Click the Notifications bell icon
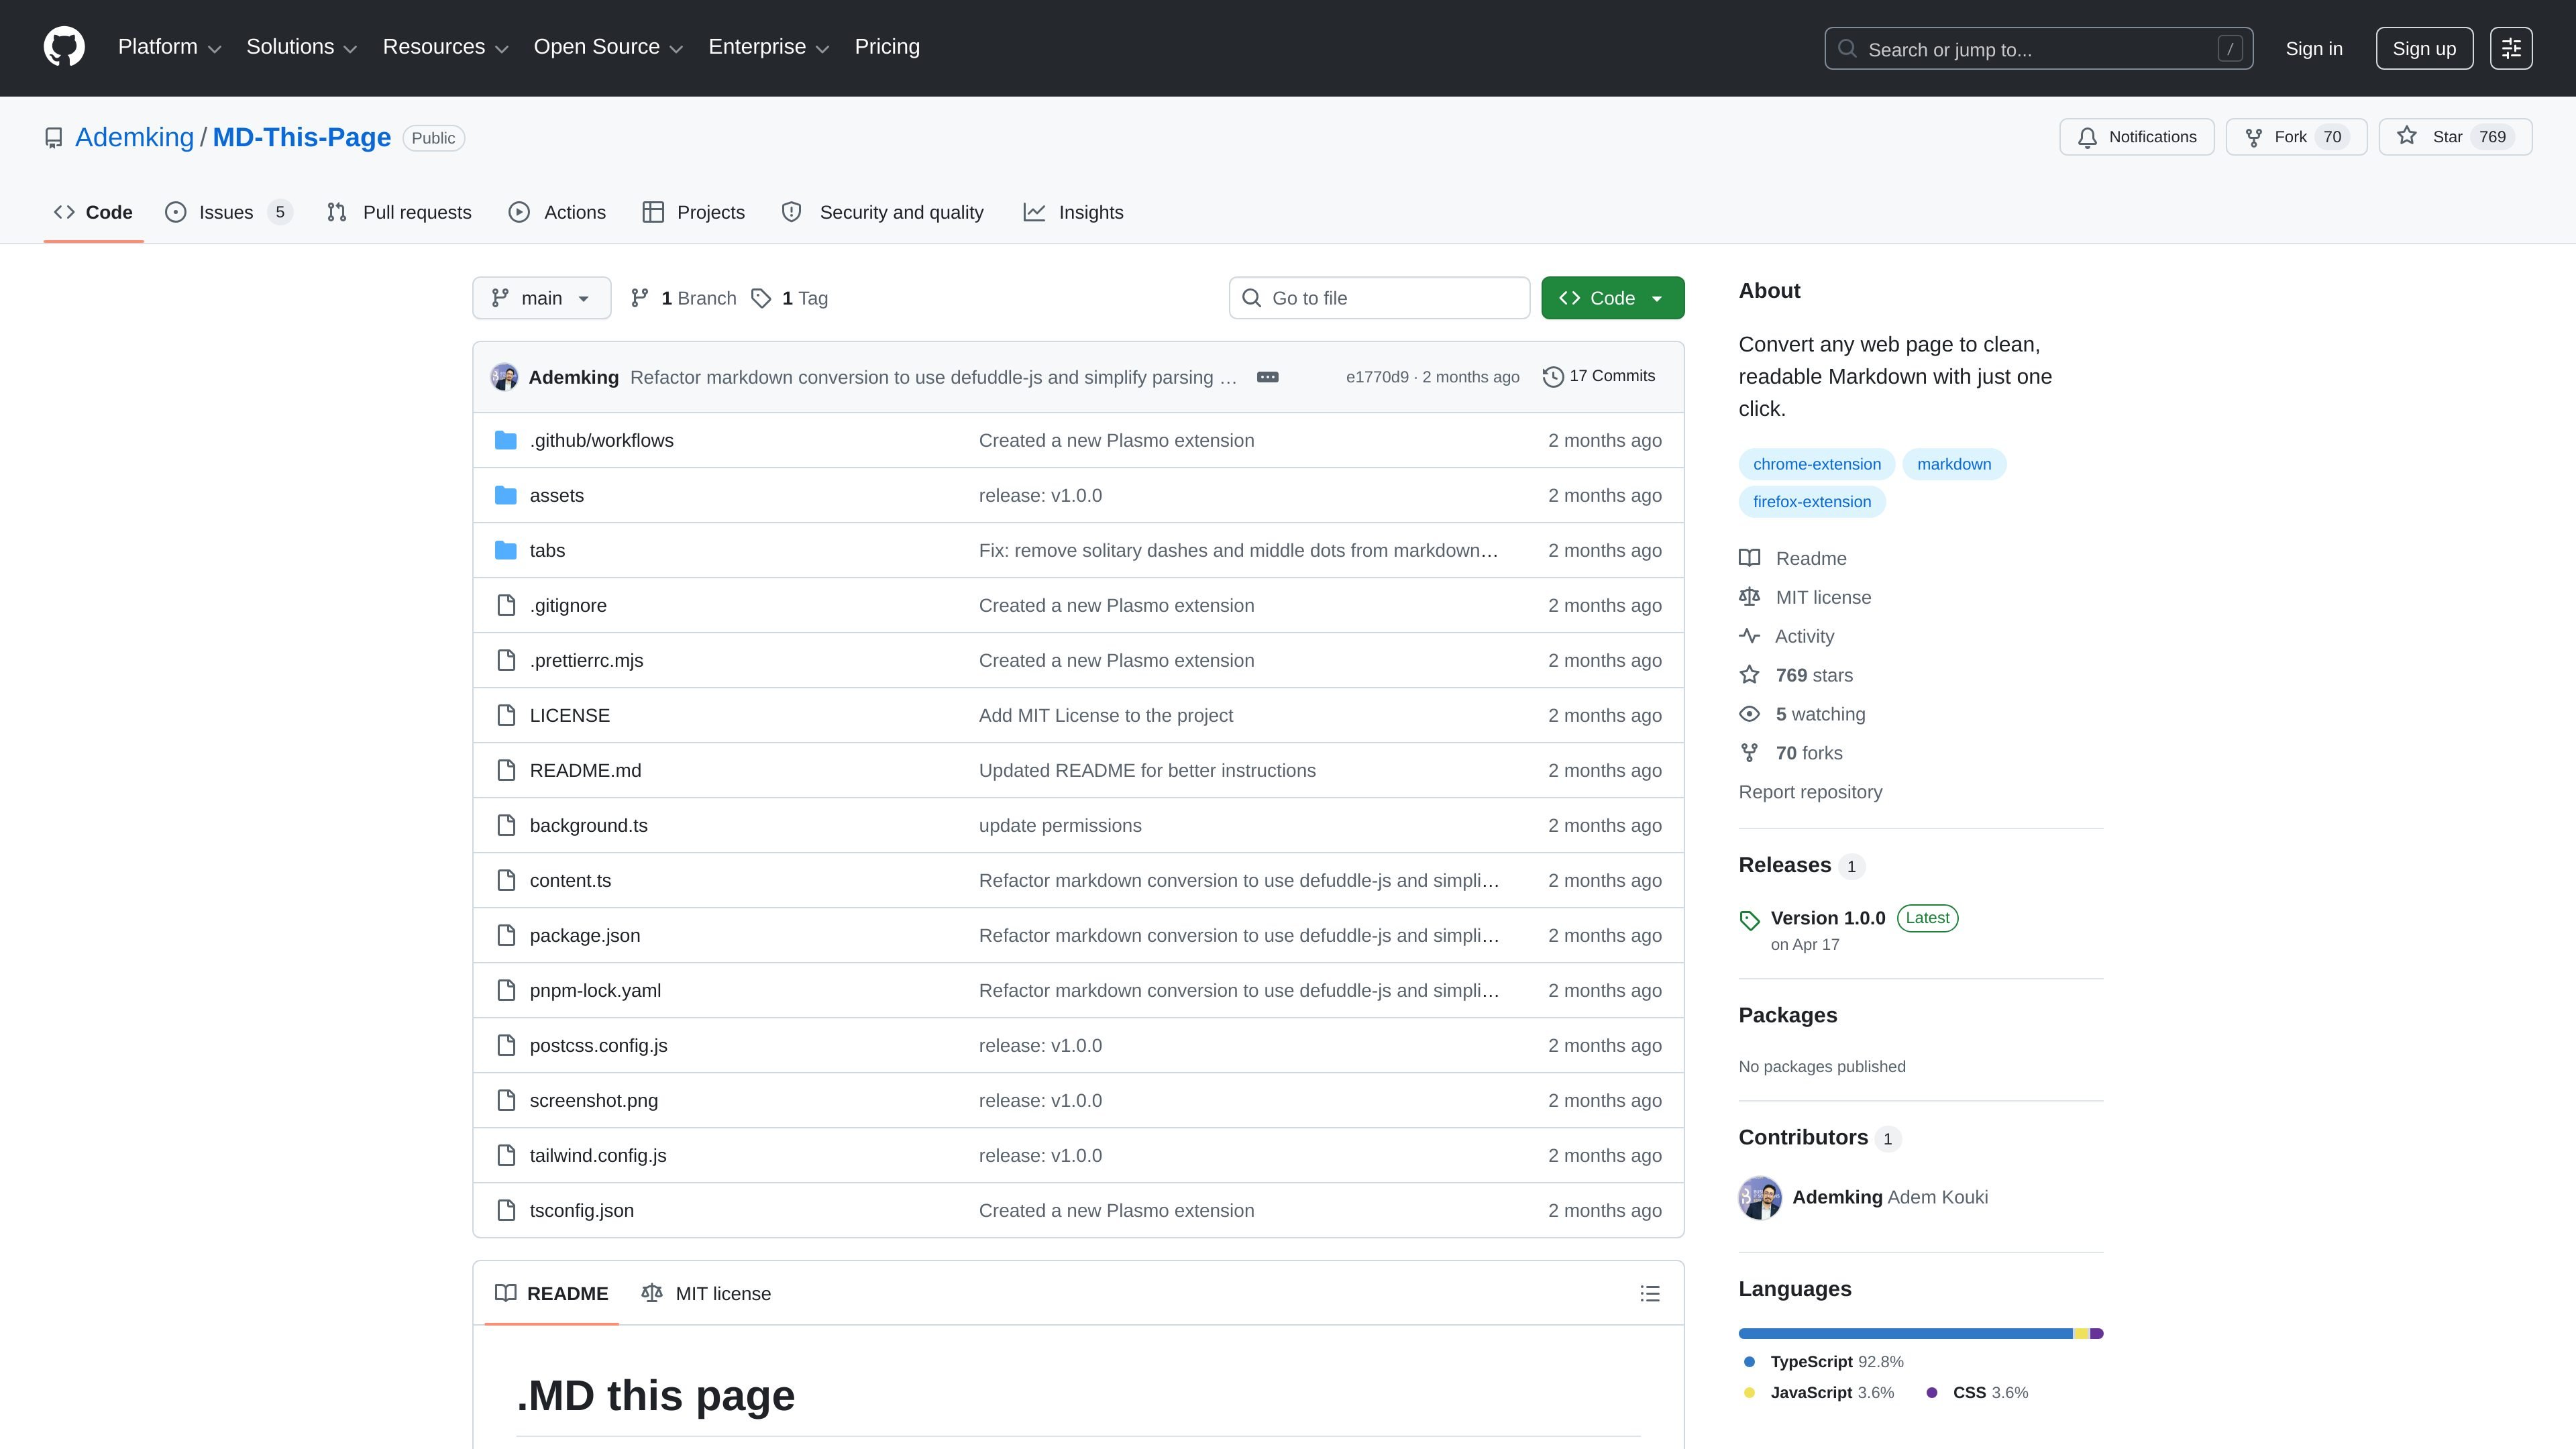The width and height of the screenshot is (2576, 1449). tap(2087, 137)
